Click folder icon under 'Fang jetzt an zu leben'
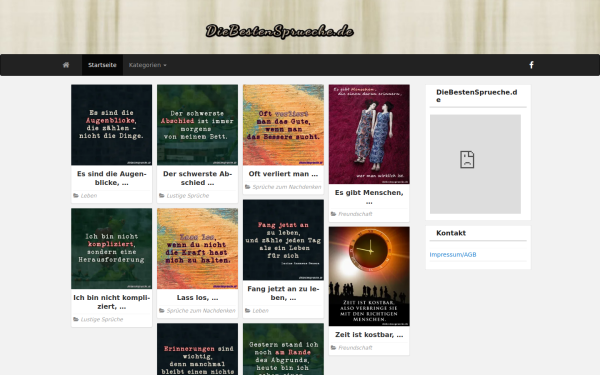Viewport: 600px width, 375px height. click(248, 311)
